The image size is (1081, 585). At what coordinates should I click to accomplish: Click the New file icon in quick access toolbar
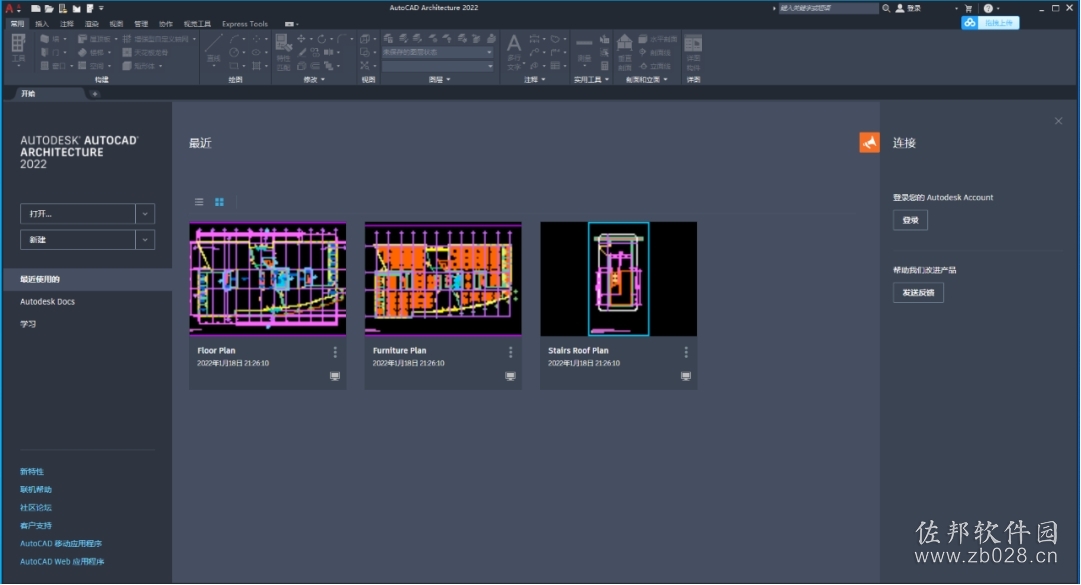(x=35, y=8)
